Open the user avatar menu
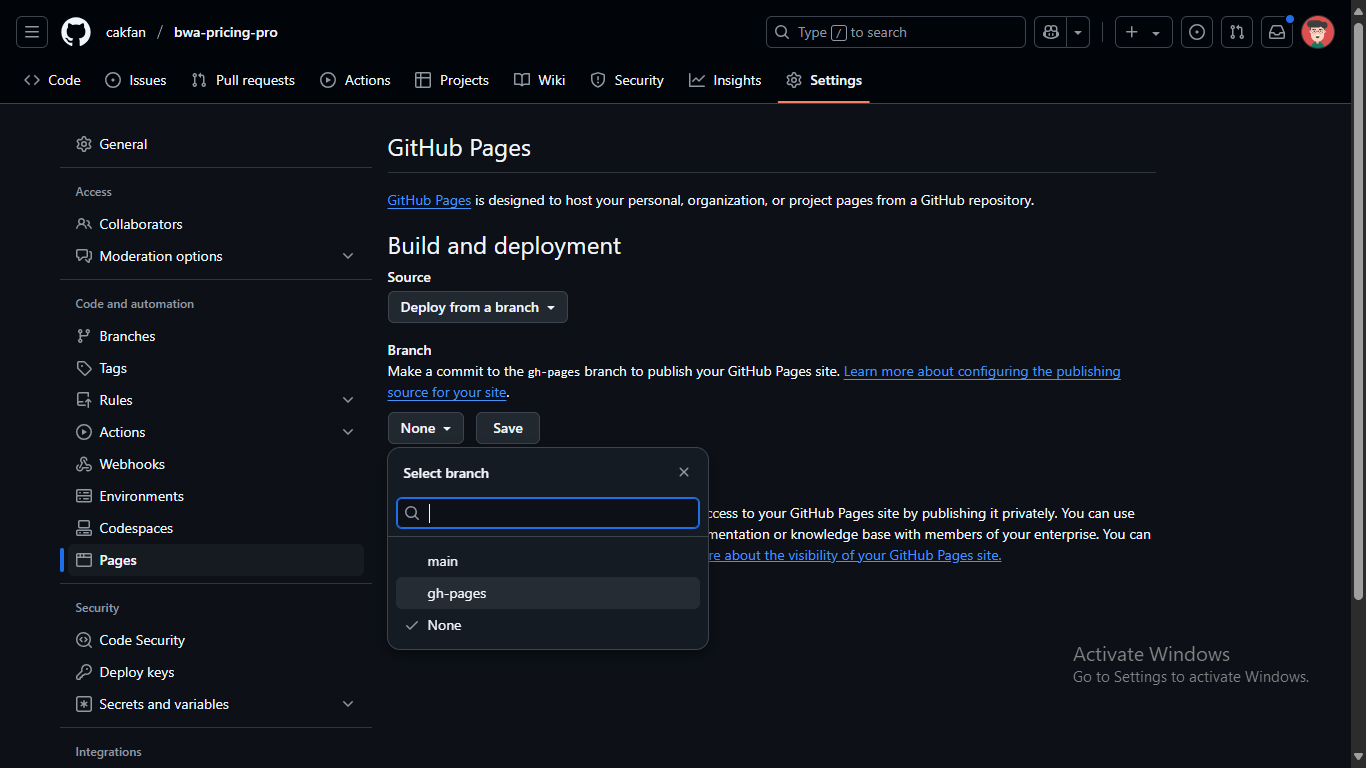Image resolution: width=1366 pixels, height=768 pixels. tap(1318, 32)
